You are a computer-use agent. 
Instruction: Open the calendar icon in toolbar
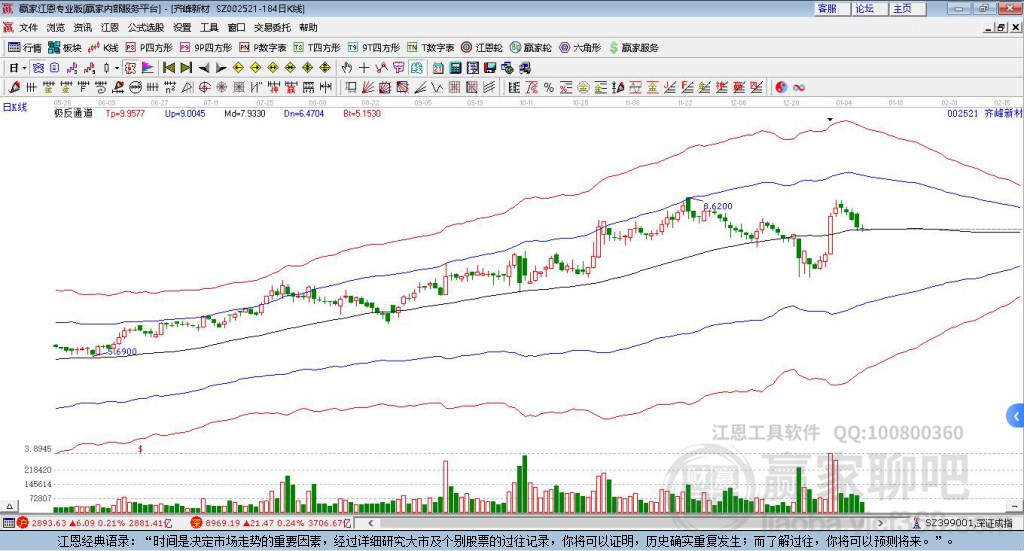coord(438,68)
